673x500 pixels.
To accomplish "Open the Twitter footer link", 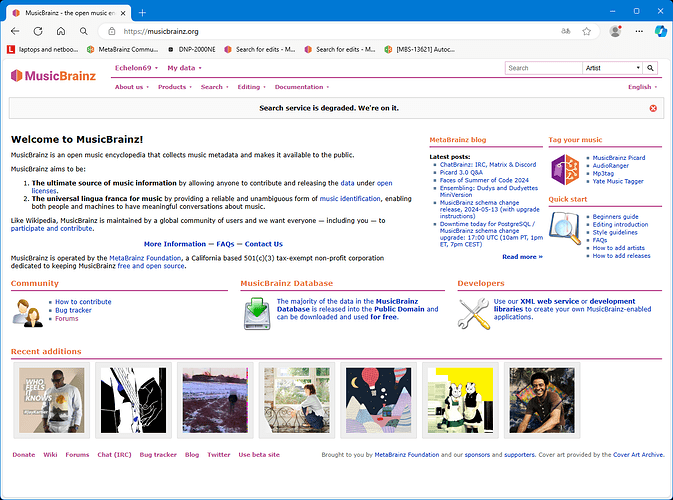I will [x=218, y=455].
